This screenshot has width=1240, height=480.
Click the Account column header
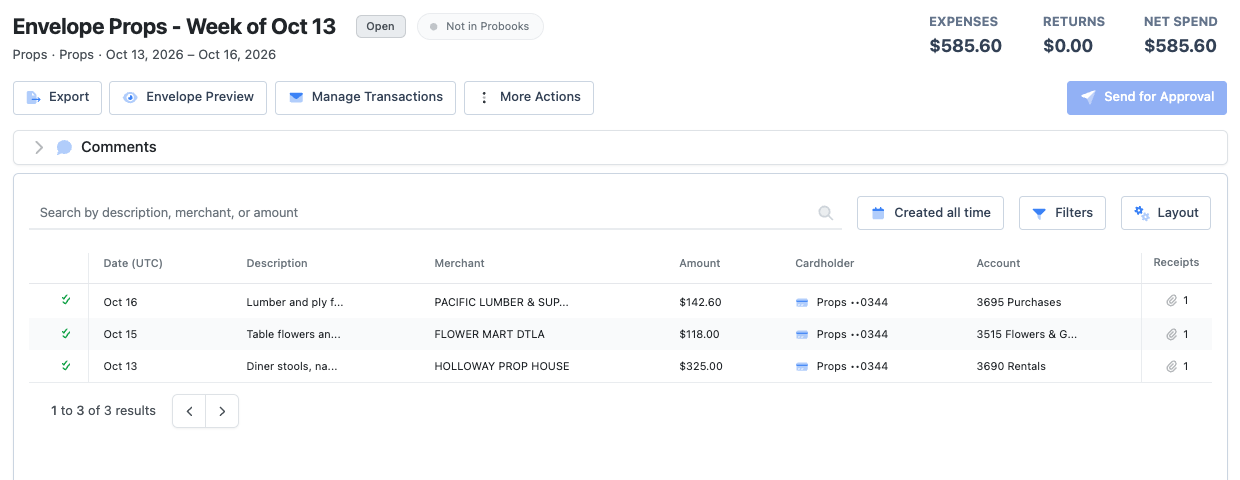[x=998, y=263]
